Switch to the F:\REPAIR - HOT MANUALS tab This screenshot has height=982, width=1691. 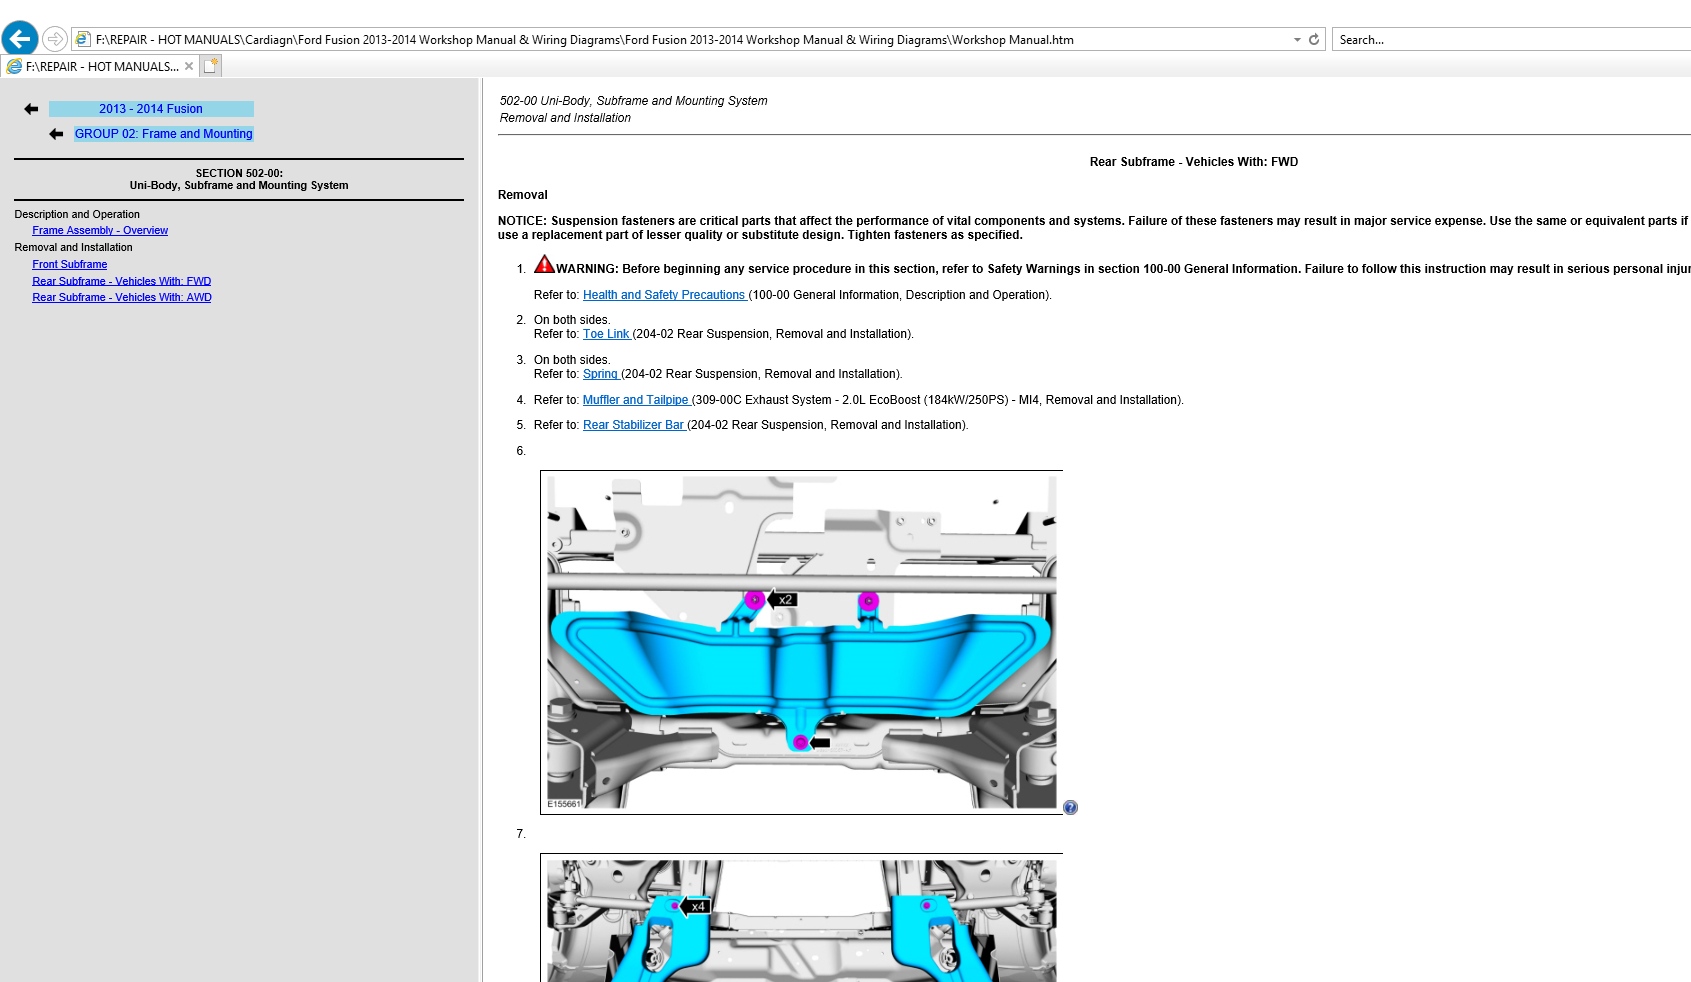(95, 66)
